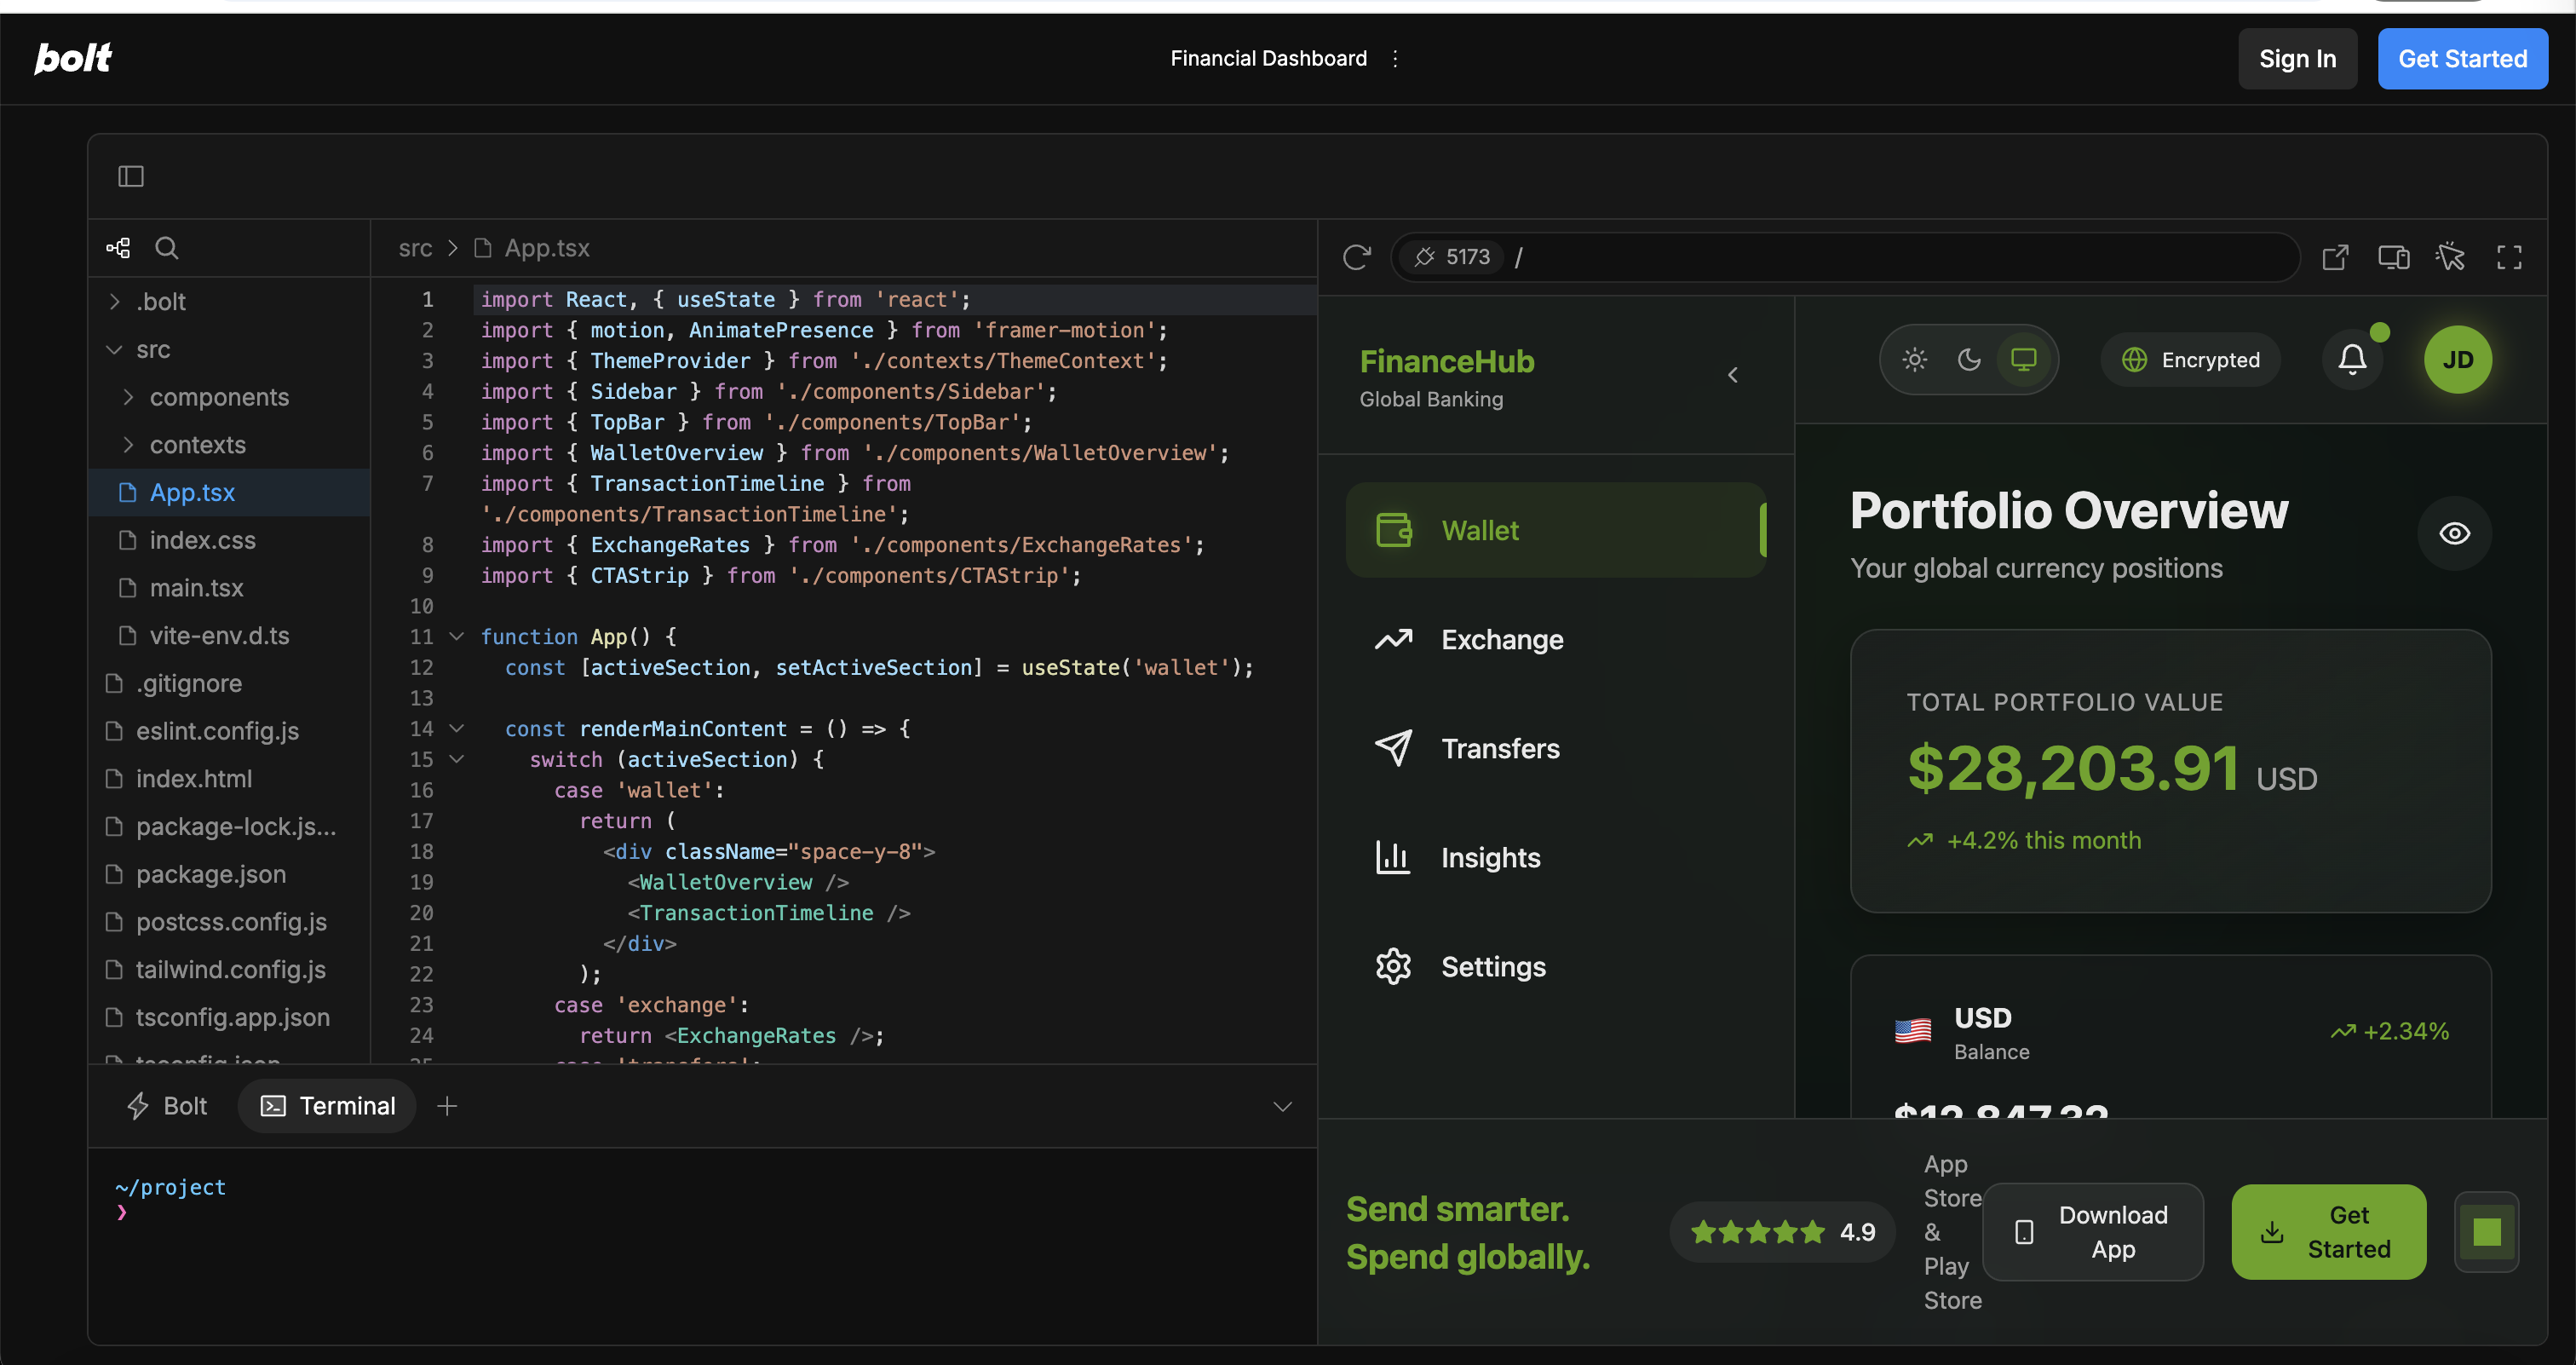Collapse the src folder
The height and width of the screenshot is (1365, 2576).
coord(115,349)
